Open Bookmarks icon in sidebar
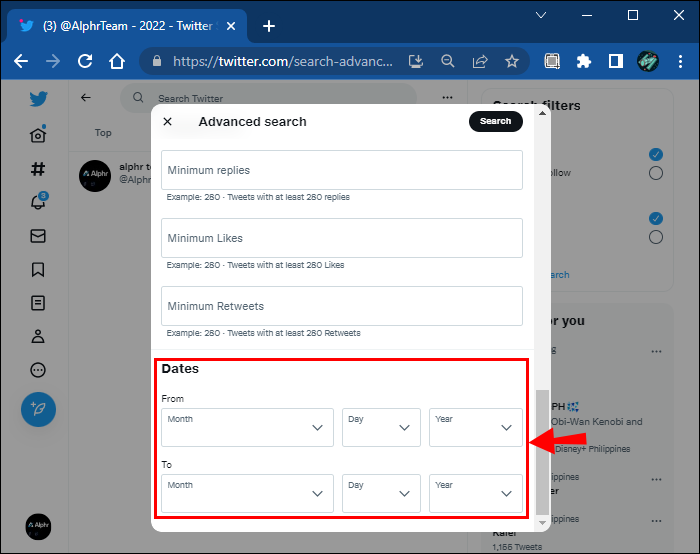Image resolution: width=700 pixels, height=554 pixels. (x=38, y=270)
